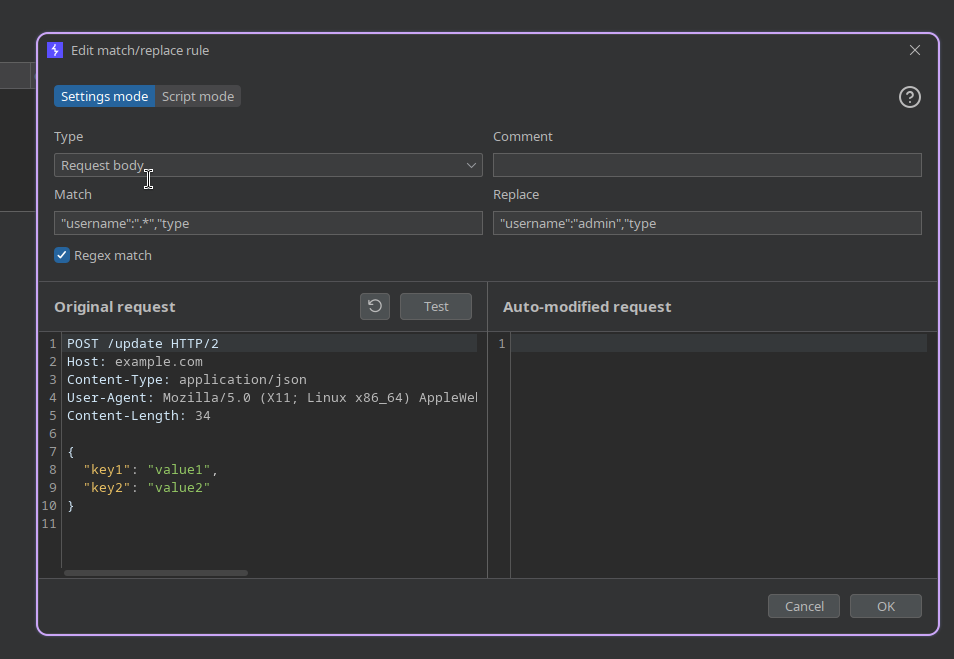Viewport: 954px width, 659px height.
Task: Click the Original request horizontal scrollbar
Action: coord(155,573)
